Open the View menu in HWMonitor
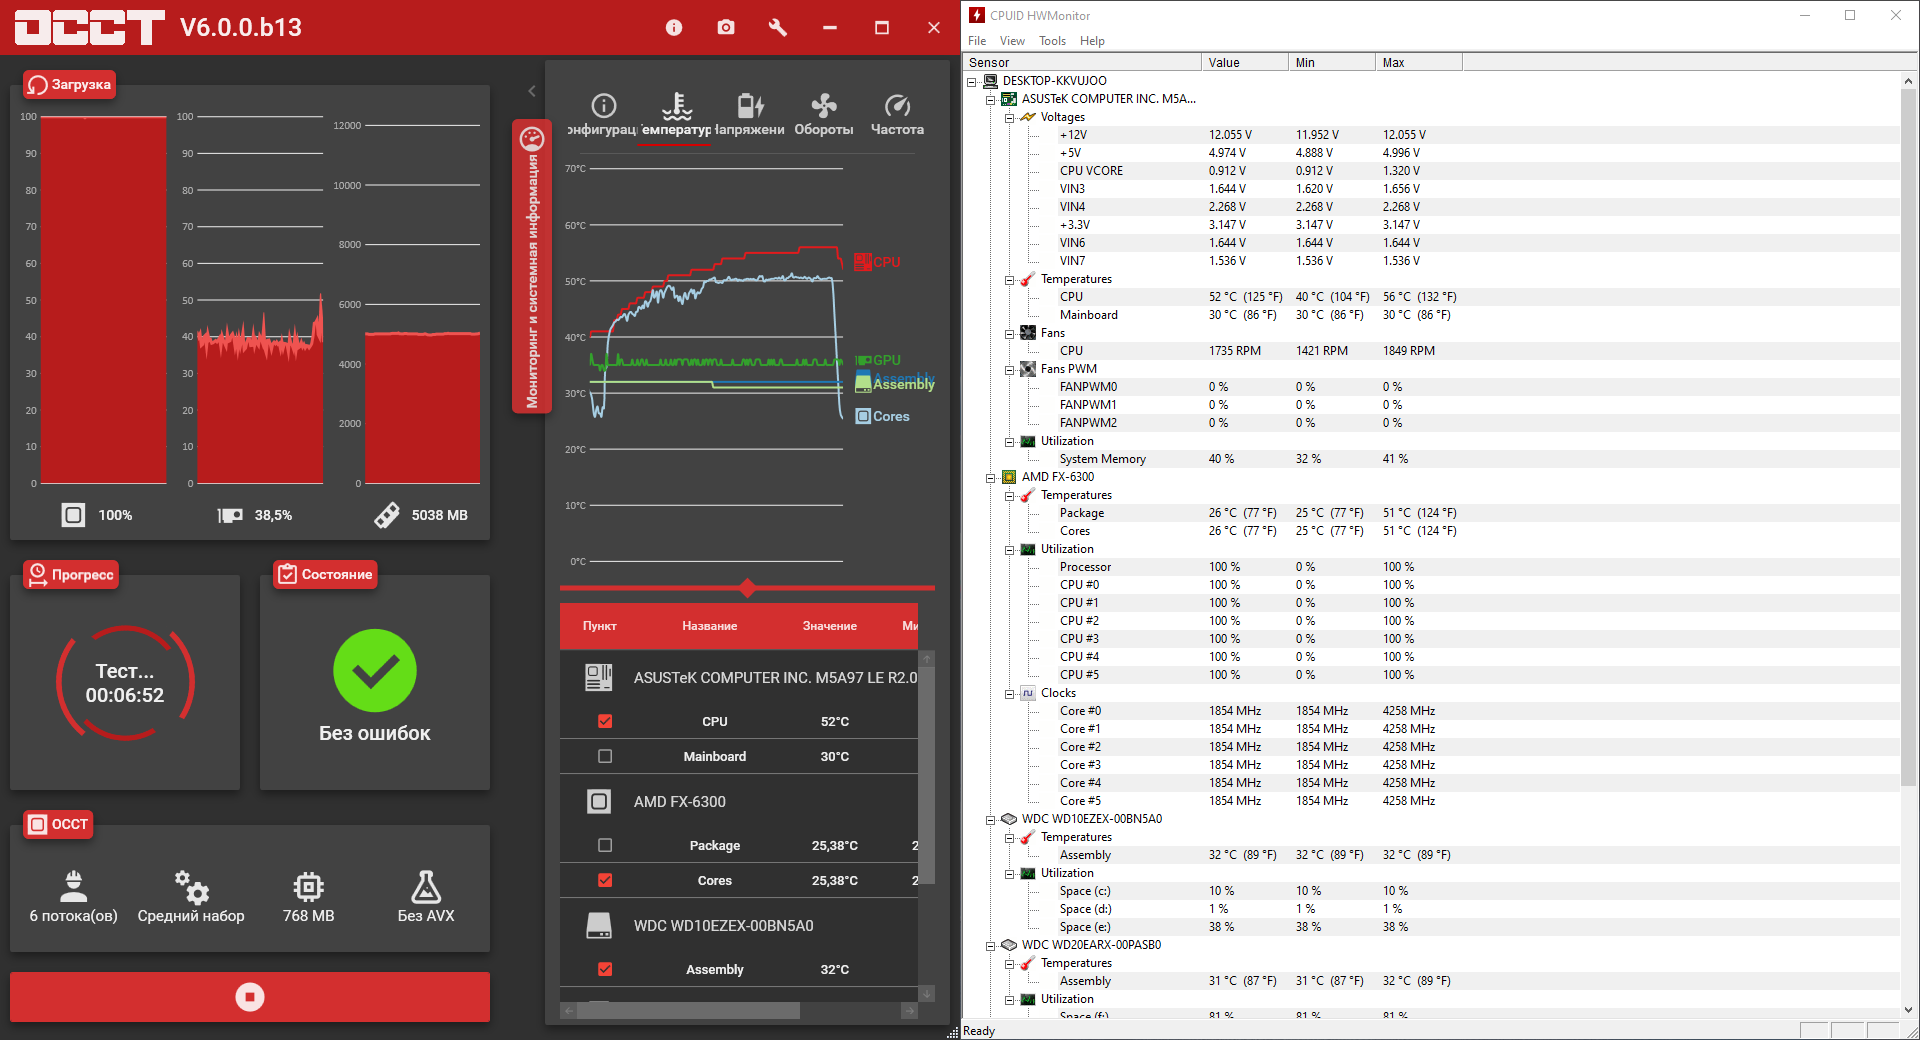Screen dimensions: 1920x1040 pyautogui.click(x=1012, y=41)
